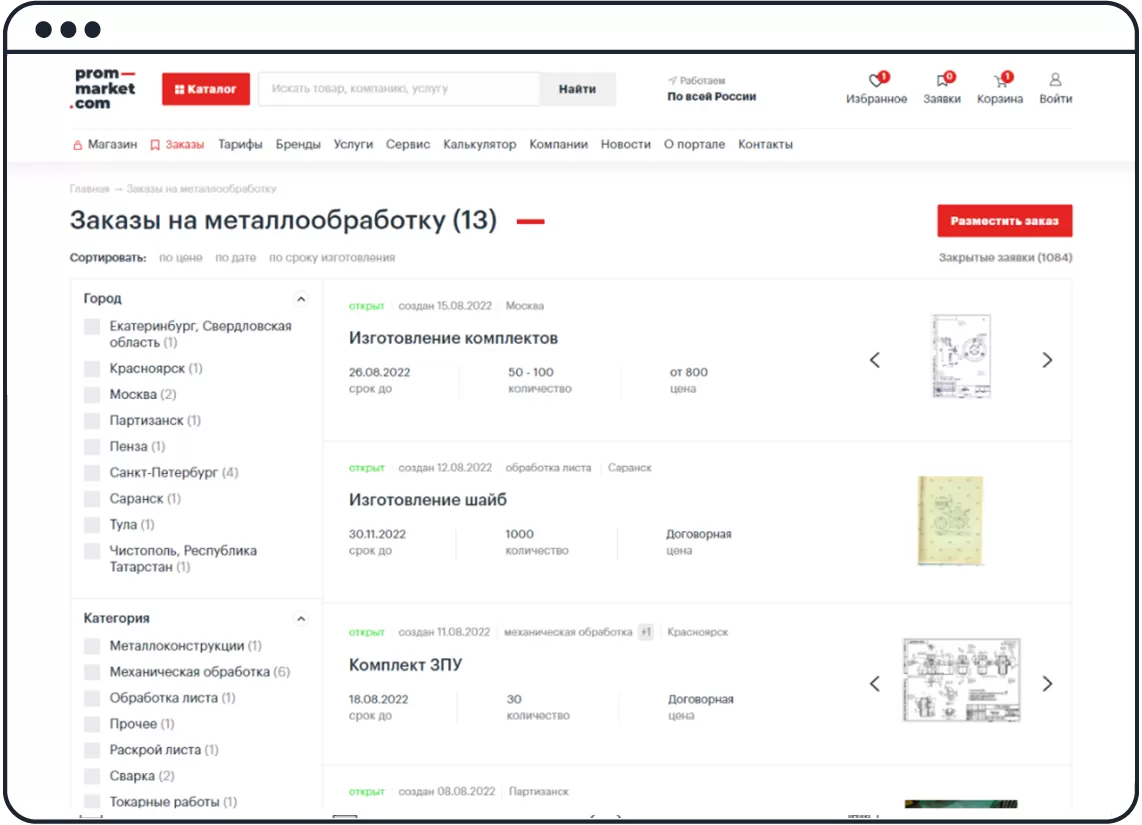
Task: Check the Пенза city filter
Action: click(x=92, y=446)
